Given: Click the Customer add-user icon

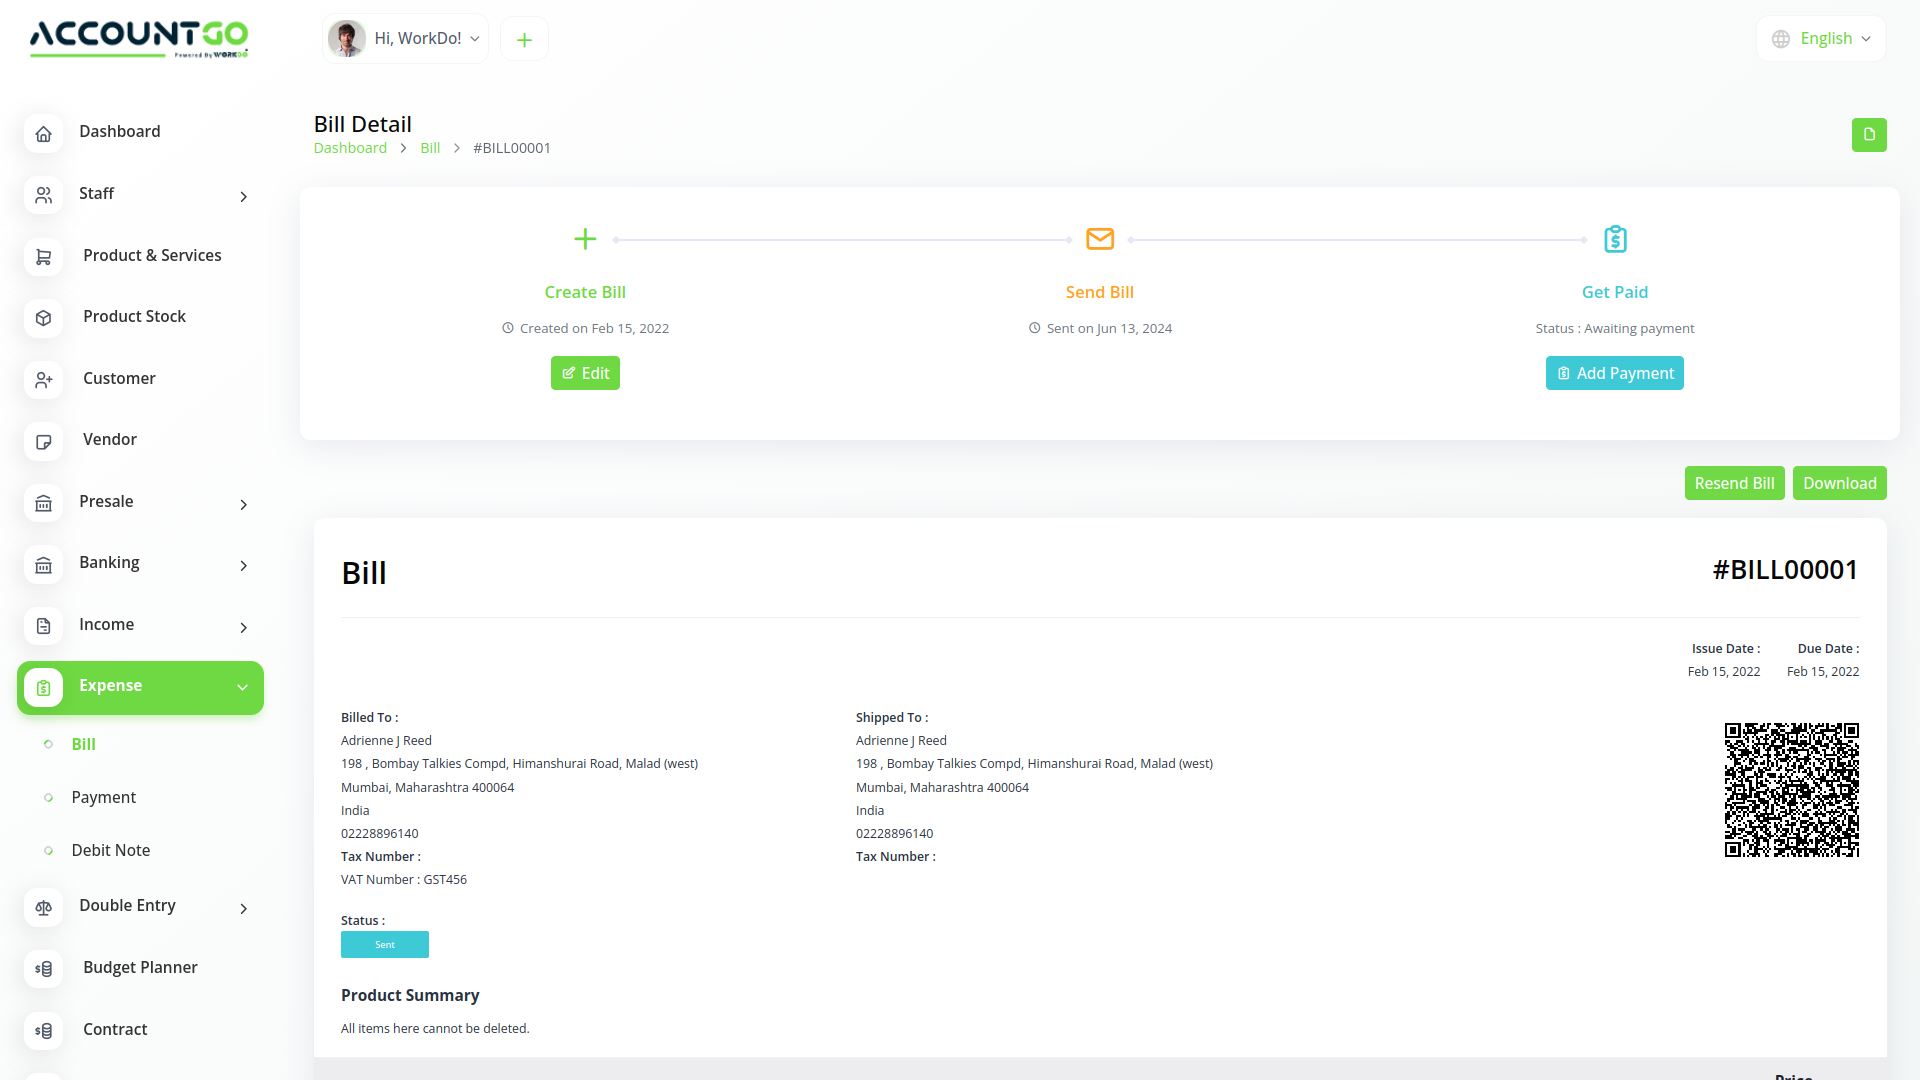Looking at the screenshot, I should coord(43,380).
